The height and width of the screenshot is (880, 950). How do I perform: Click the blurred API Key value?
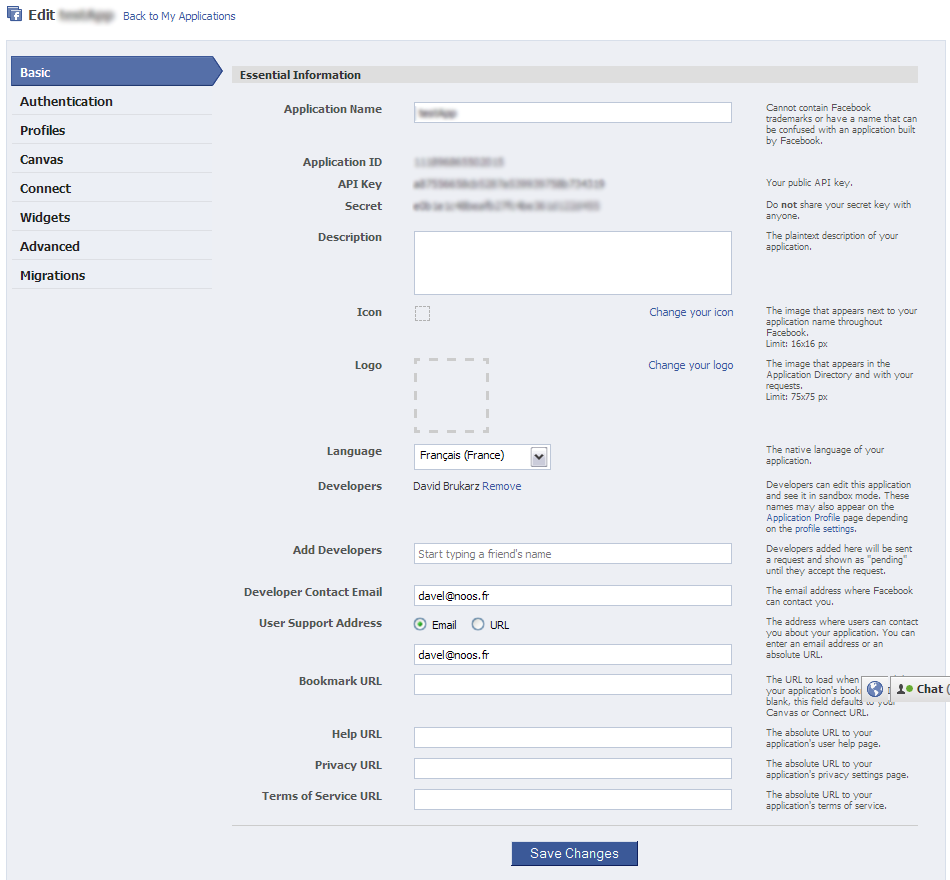point(509,184)
